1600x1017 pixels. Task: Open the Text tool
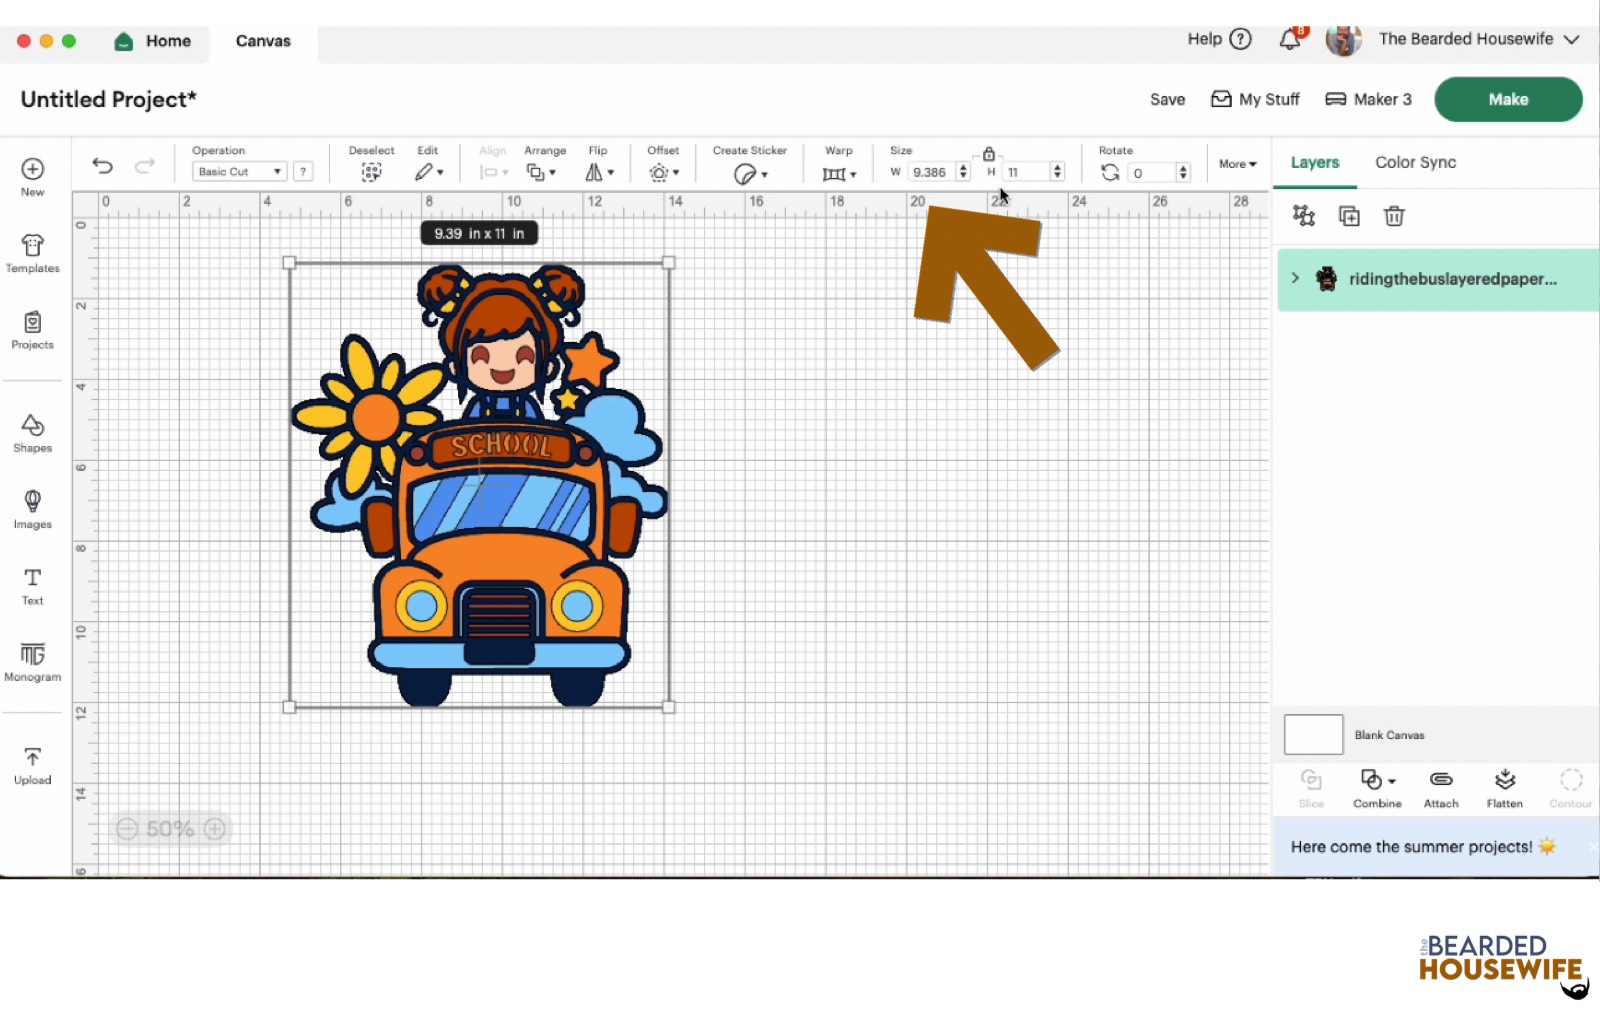[32, 587]
